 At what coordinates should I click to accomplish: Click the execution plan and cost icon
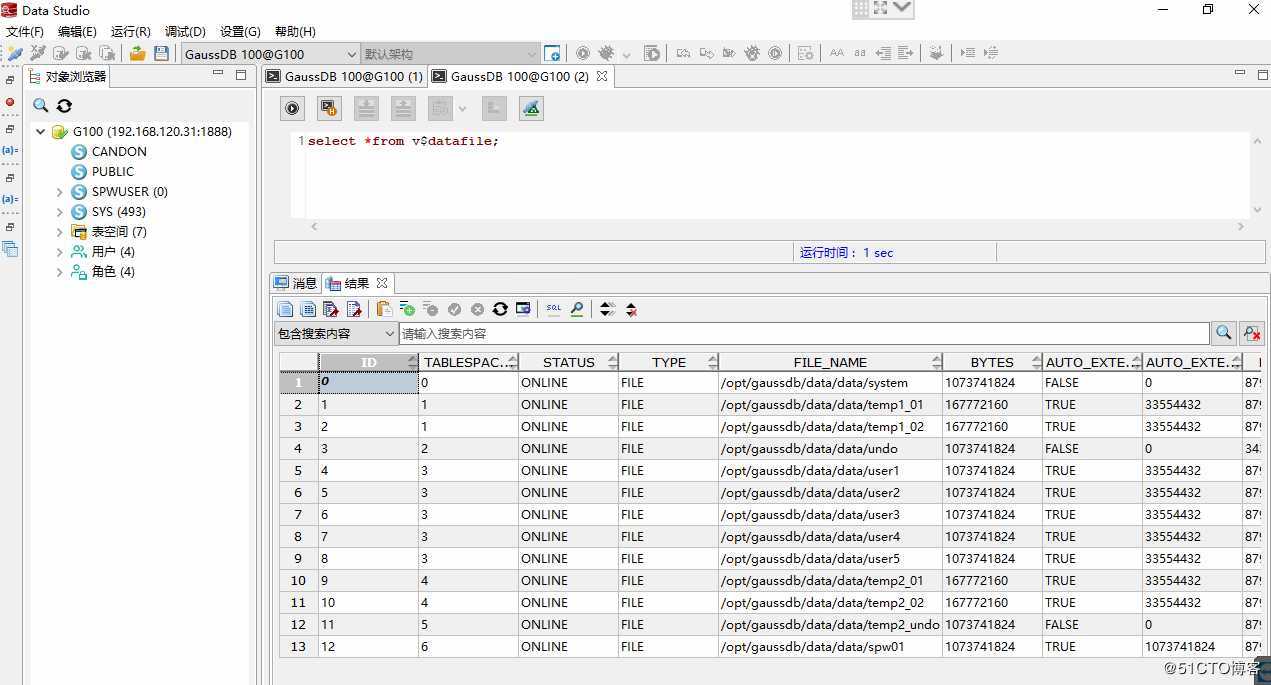click(531, 108)
